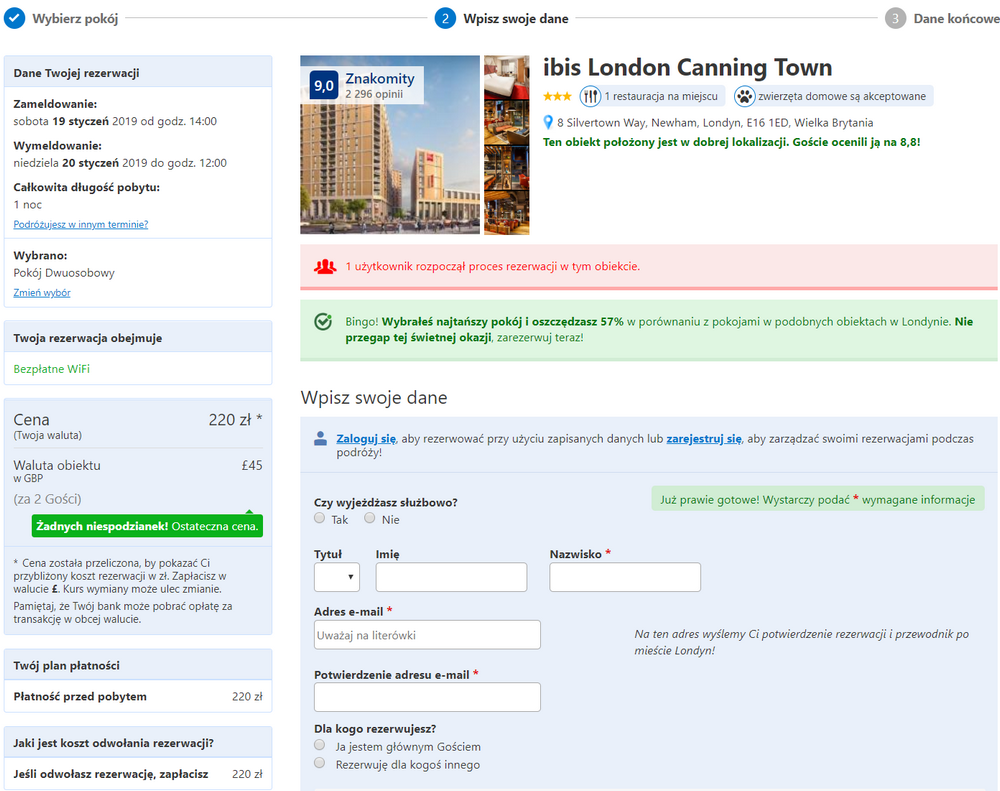Screen dimensions: 1000x791
Task: Click the Zmień wybór link
Action: (42, 293)
